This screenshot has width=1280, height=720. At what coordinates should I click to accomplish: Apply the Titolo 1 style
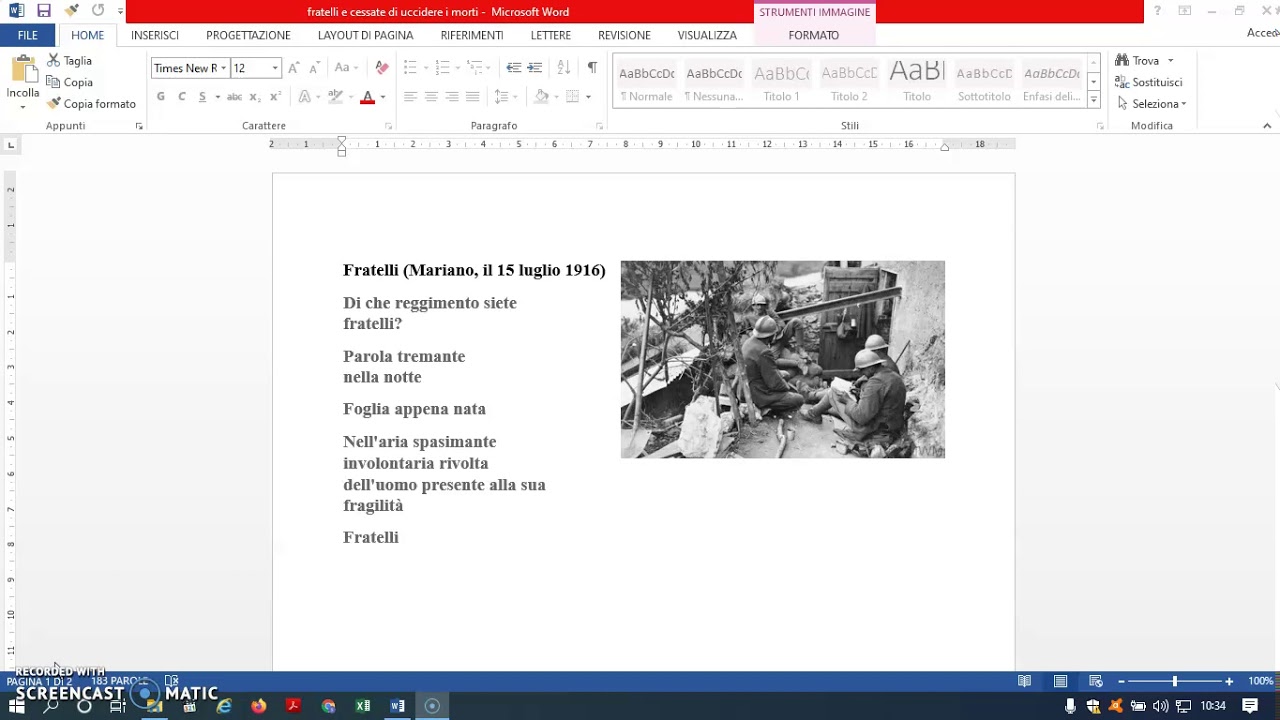click(x=781, y=82)
